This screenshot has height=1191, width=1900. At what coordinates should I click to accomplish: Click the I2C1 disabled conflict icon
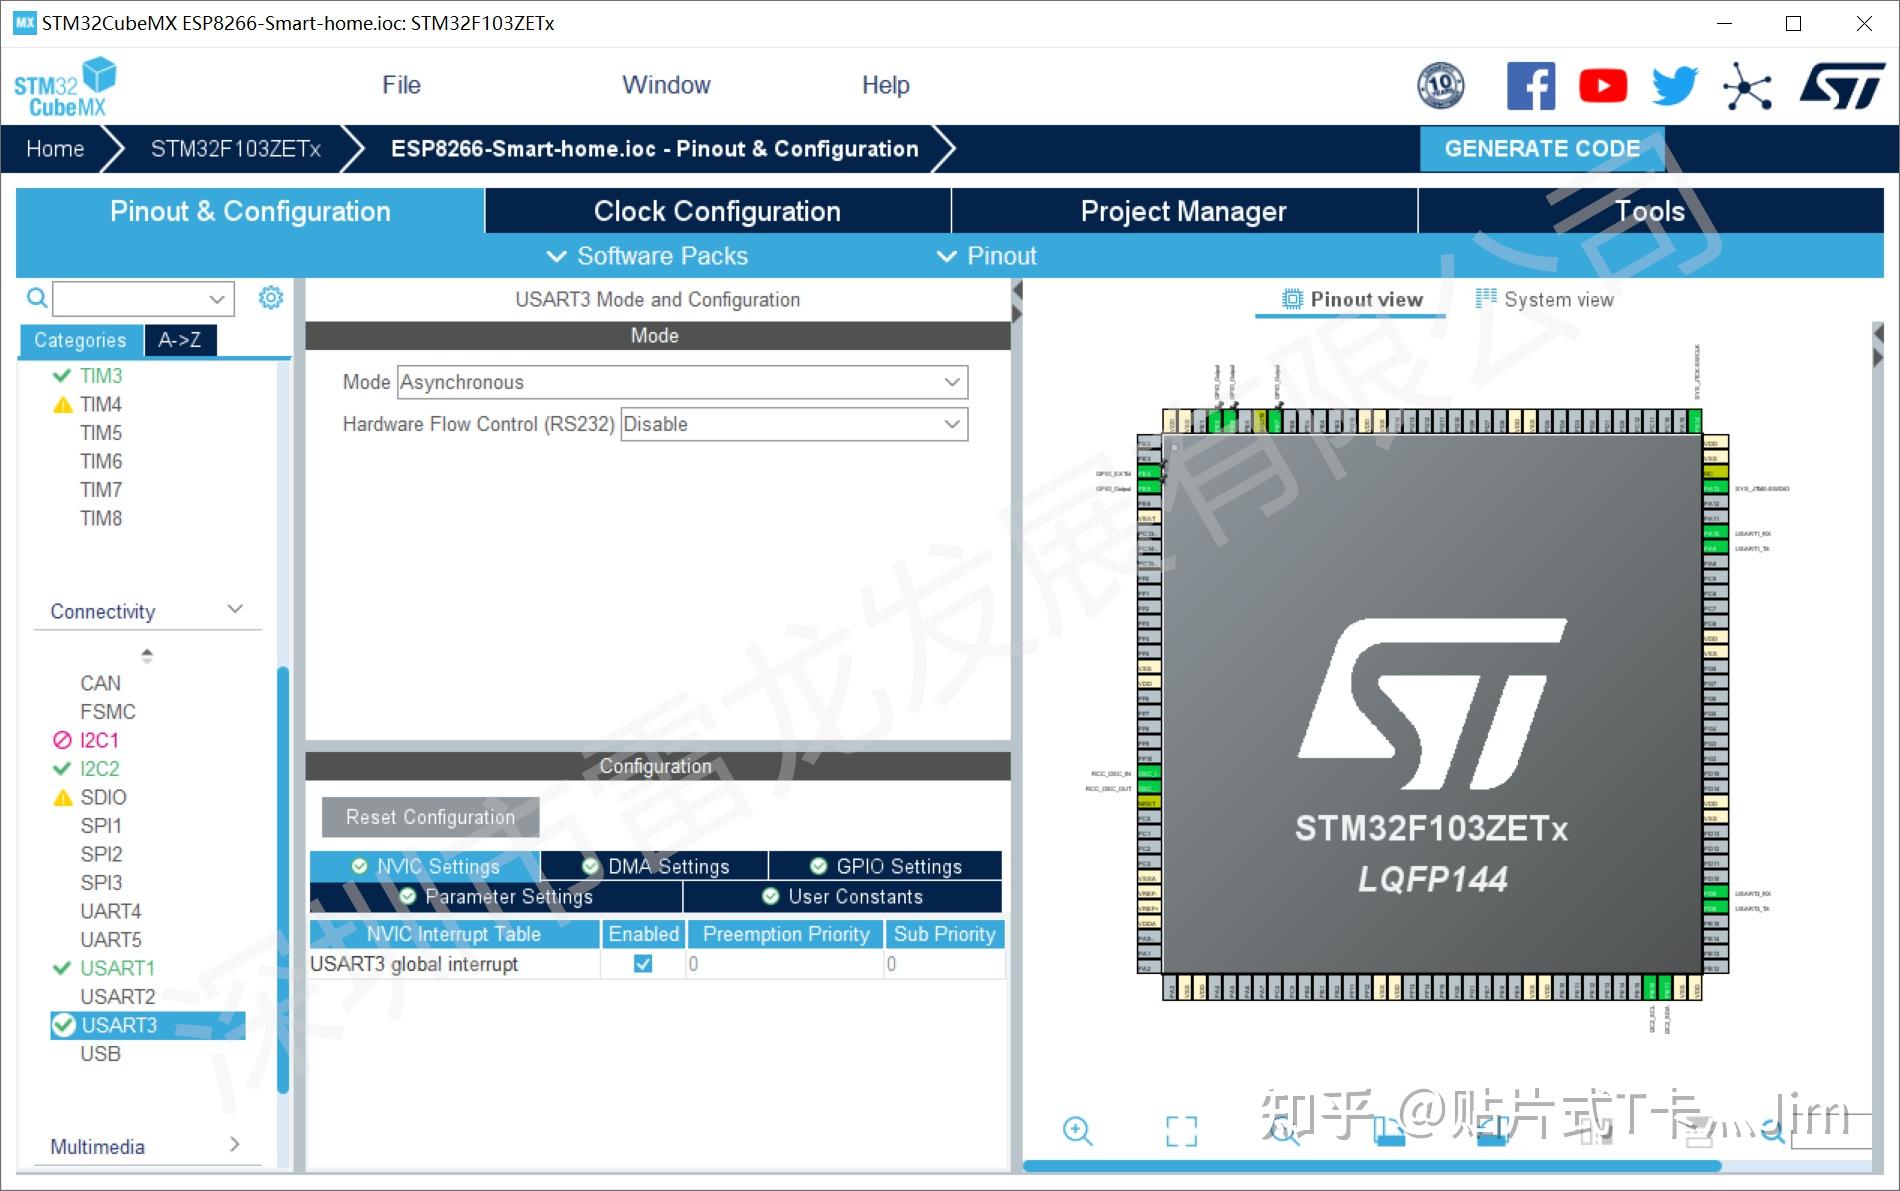point(62,740)
